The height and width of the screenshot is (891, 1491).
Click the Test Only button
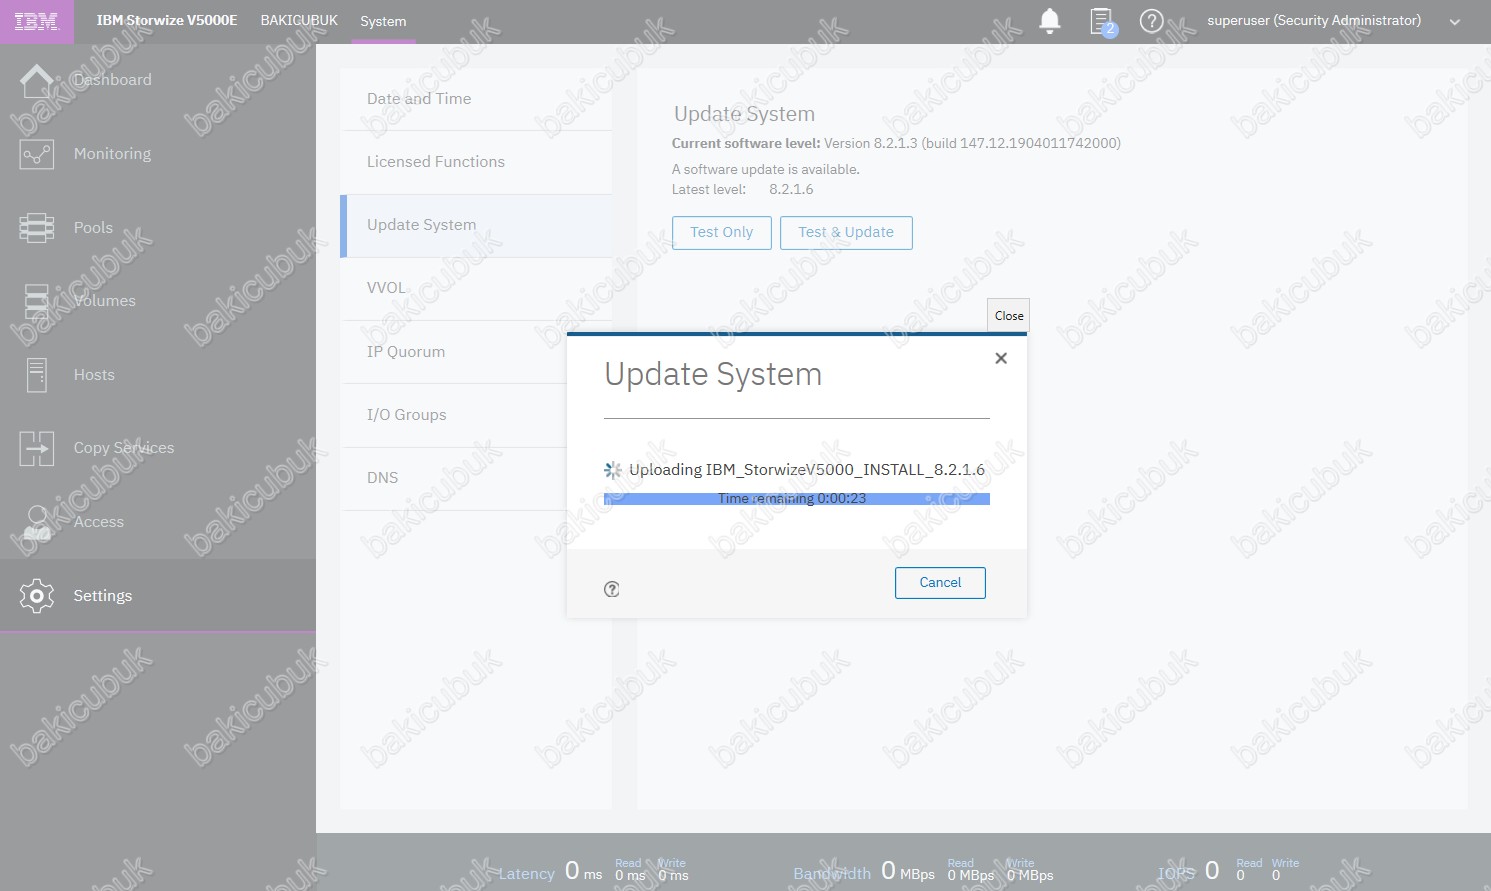722,232
